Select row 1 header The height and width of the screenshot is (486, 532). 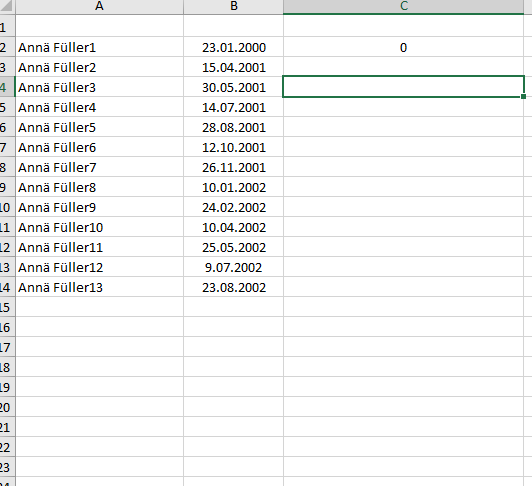point(7,26)
